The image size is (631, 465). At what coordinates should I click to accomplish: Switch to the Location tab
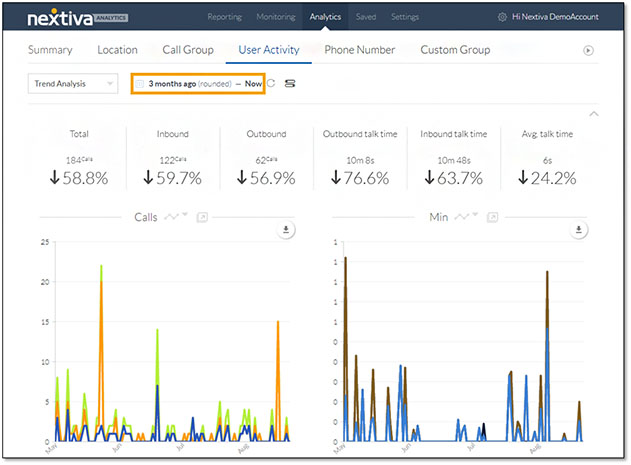coord(118,50)
